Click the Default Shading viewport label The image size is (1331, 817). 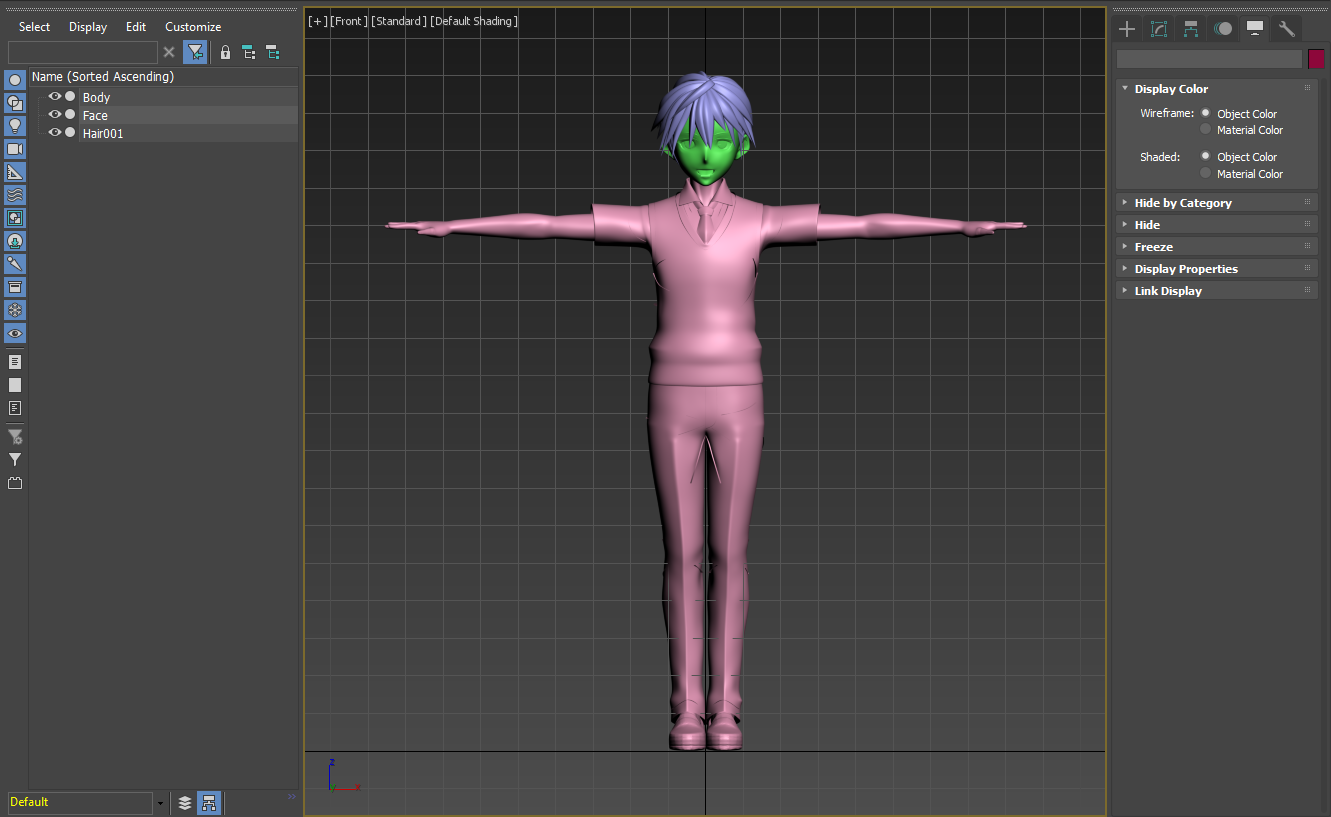coord(474,21)
